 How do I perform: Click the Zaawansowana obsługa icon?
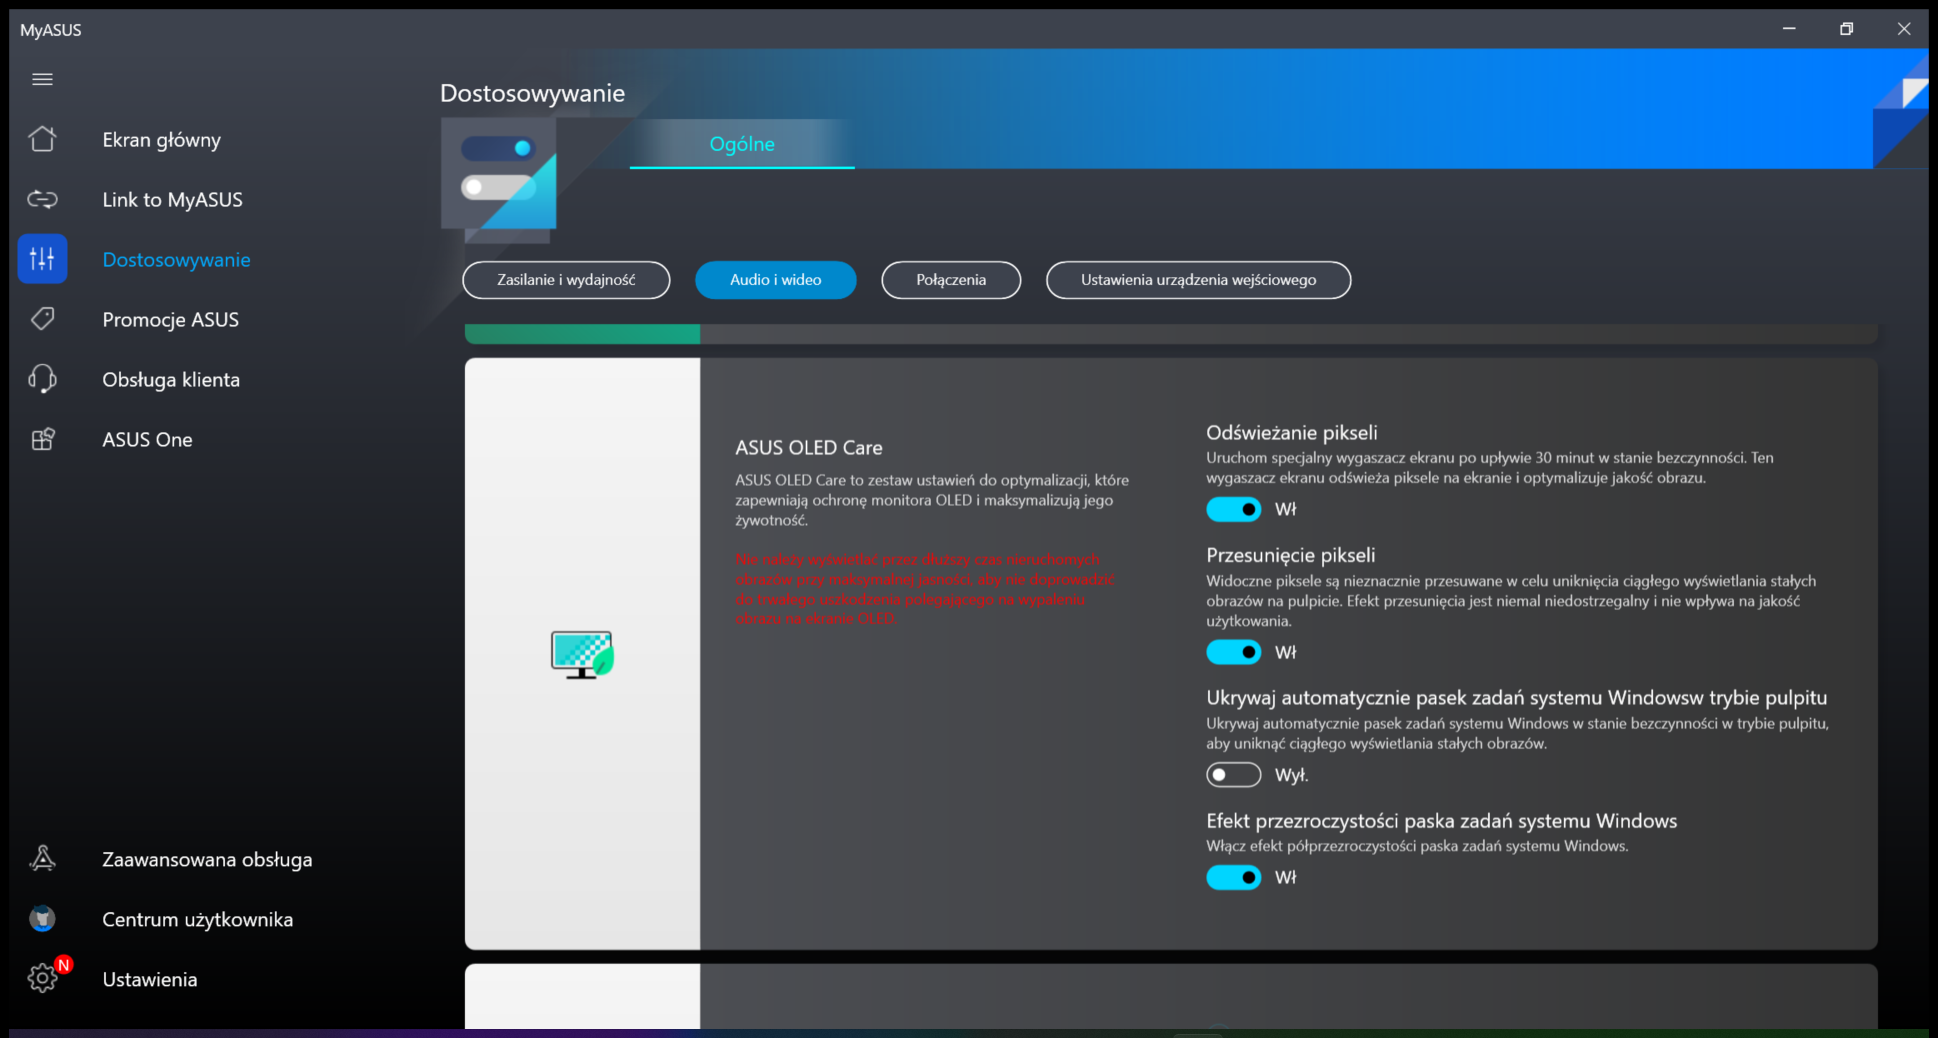pyautogui.click(x=42, y=859)
